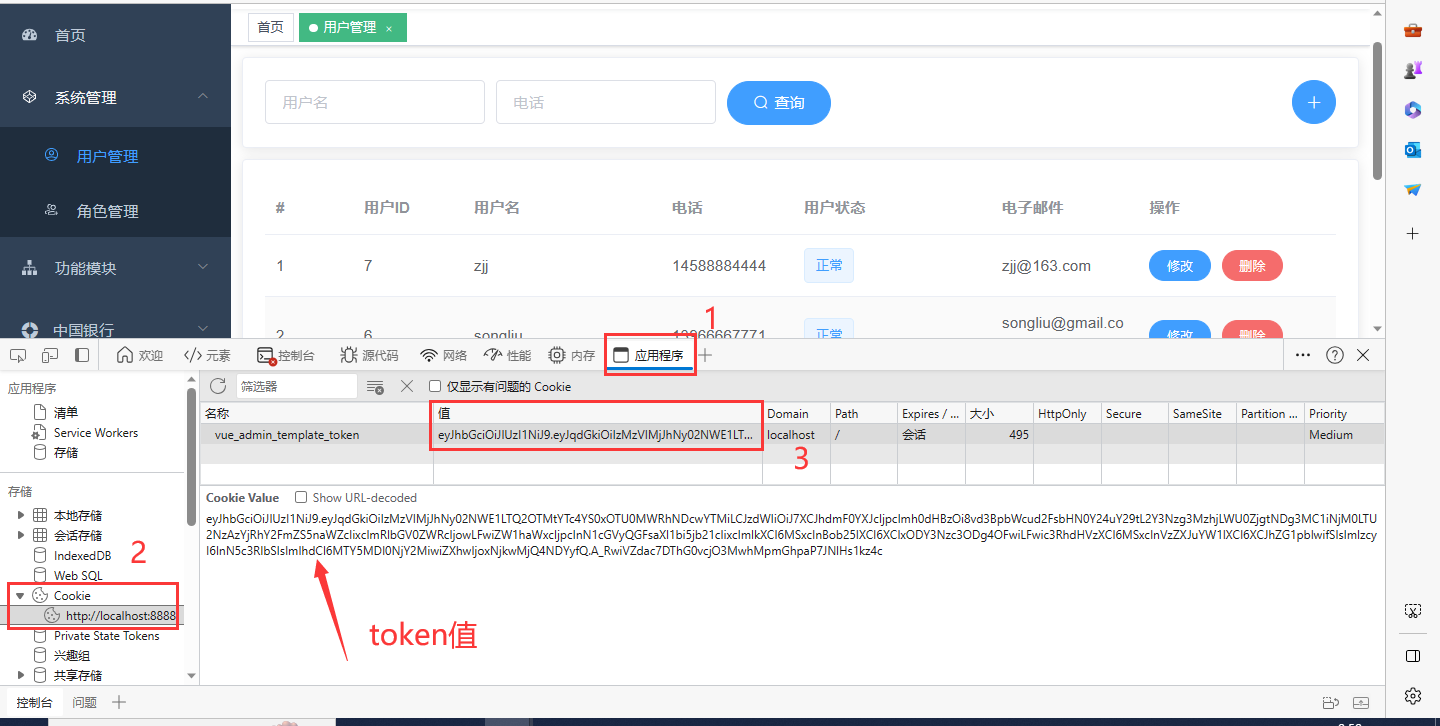Click the 筛选器 cookie filter field

coord(297,386)
